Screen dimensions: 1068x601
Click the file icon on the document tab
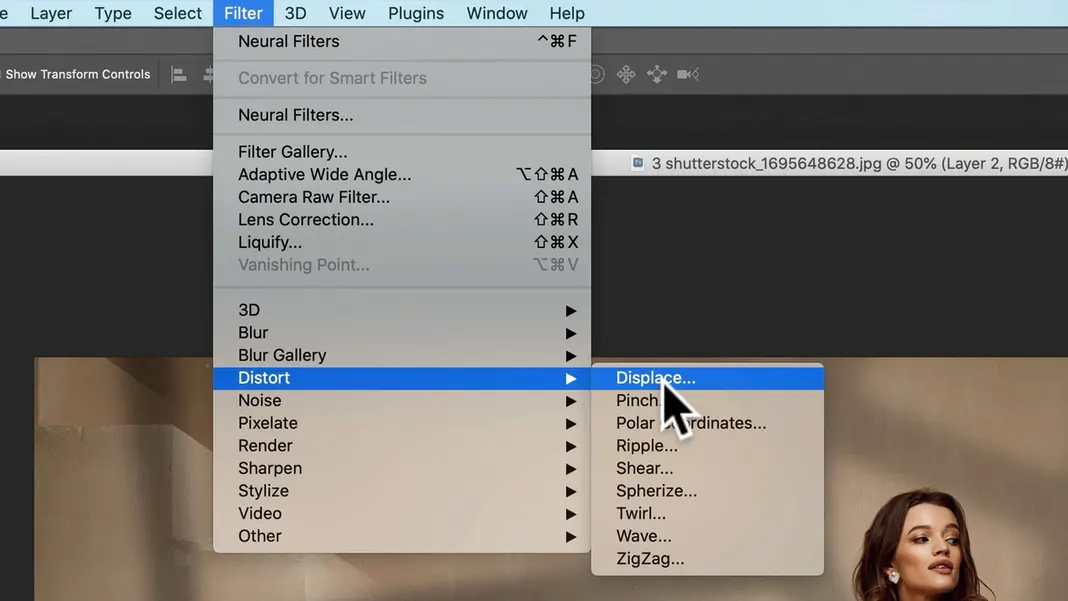(x=638, y=163)
